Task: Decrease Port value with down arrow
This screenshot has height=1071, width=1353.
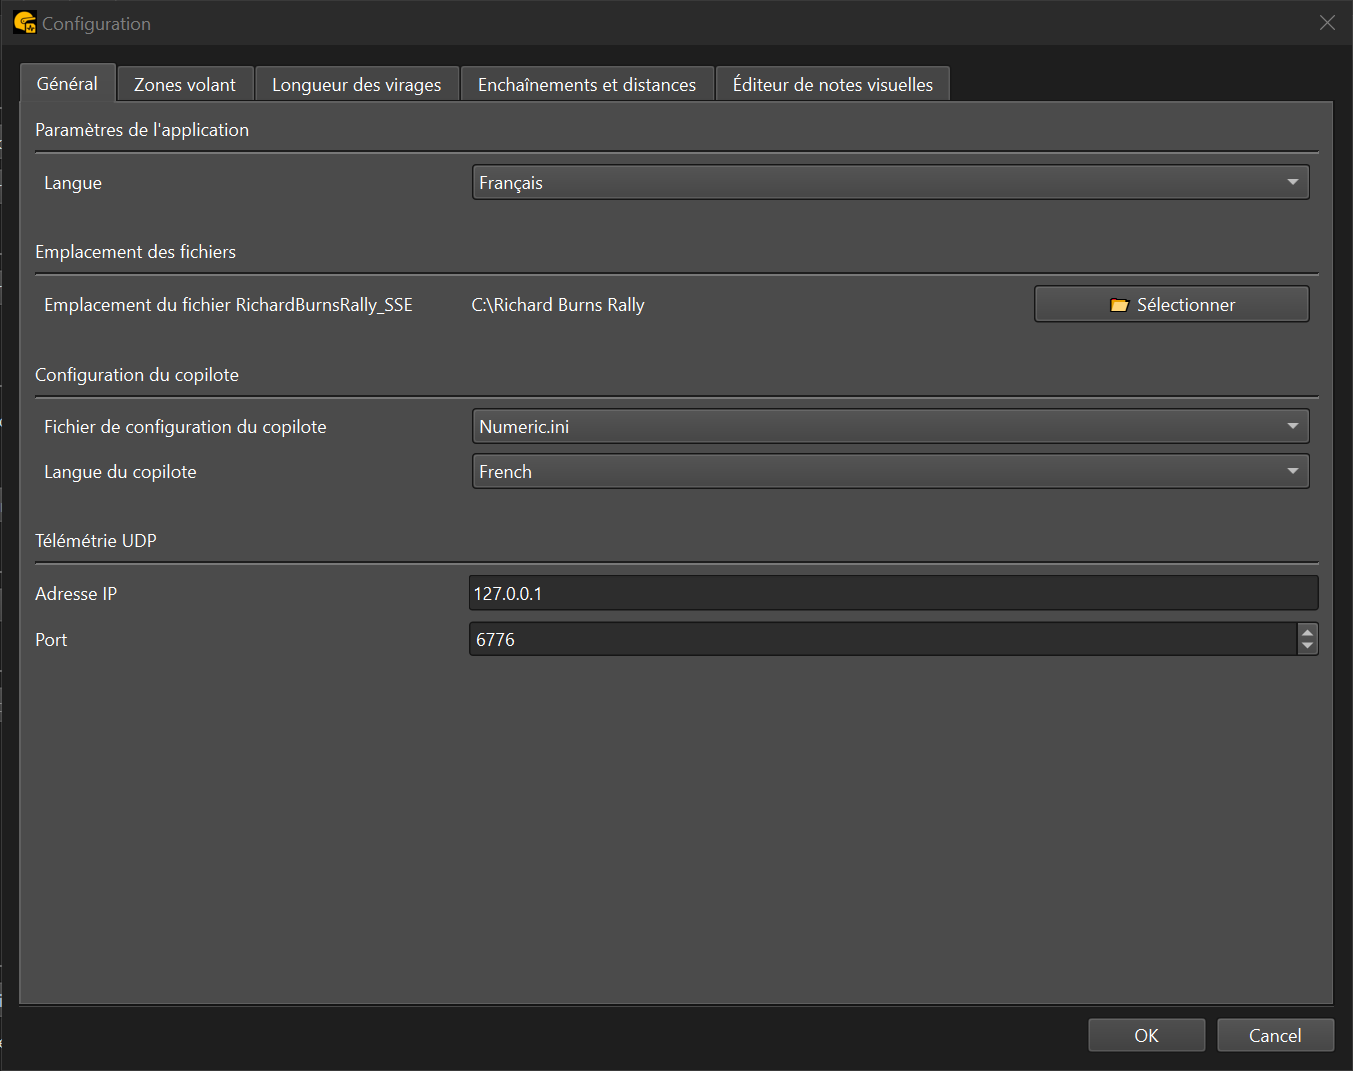Action: point(1307,647)
